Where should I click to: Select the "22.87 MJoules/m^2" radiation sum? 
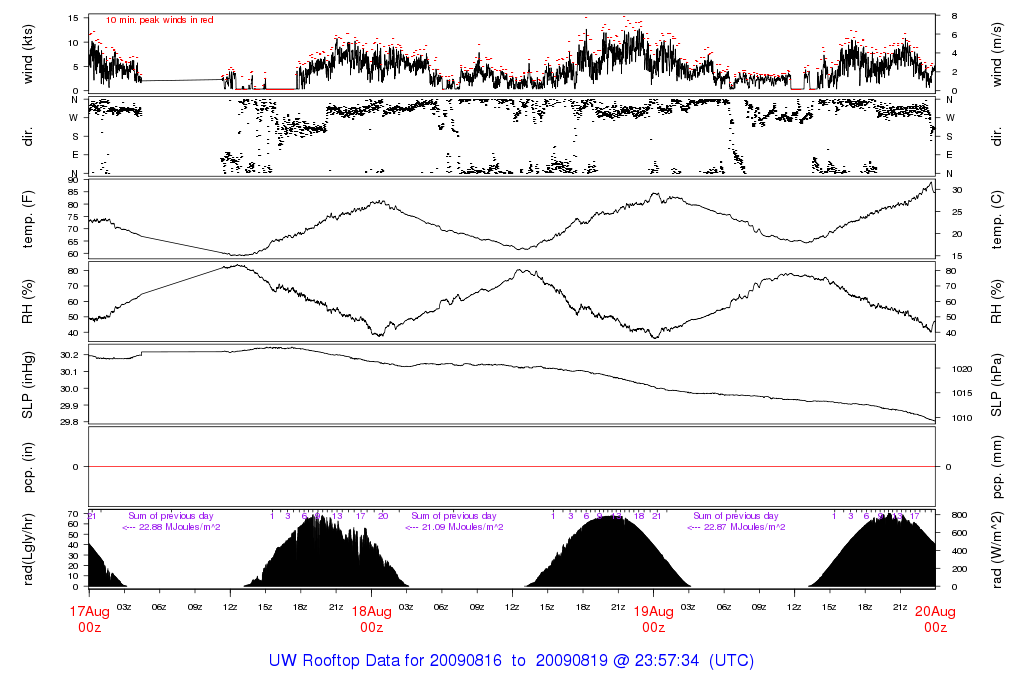click(744, 527)
